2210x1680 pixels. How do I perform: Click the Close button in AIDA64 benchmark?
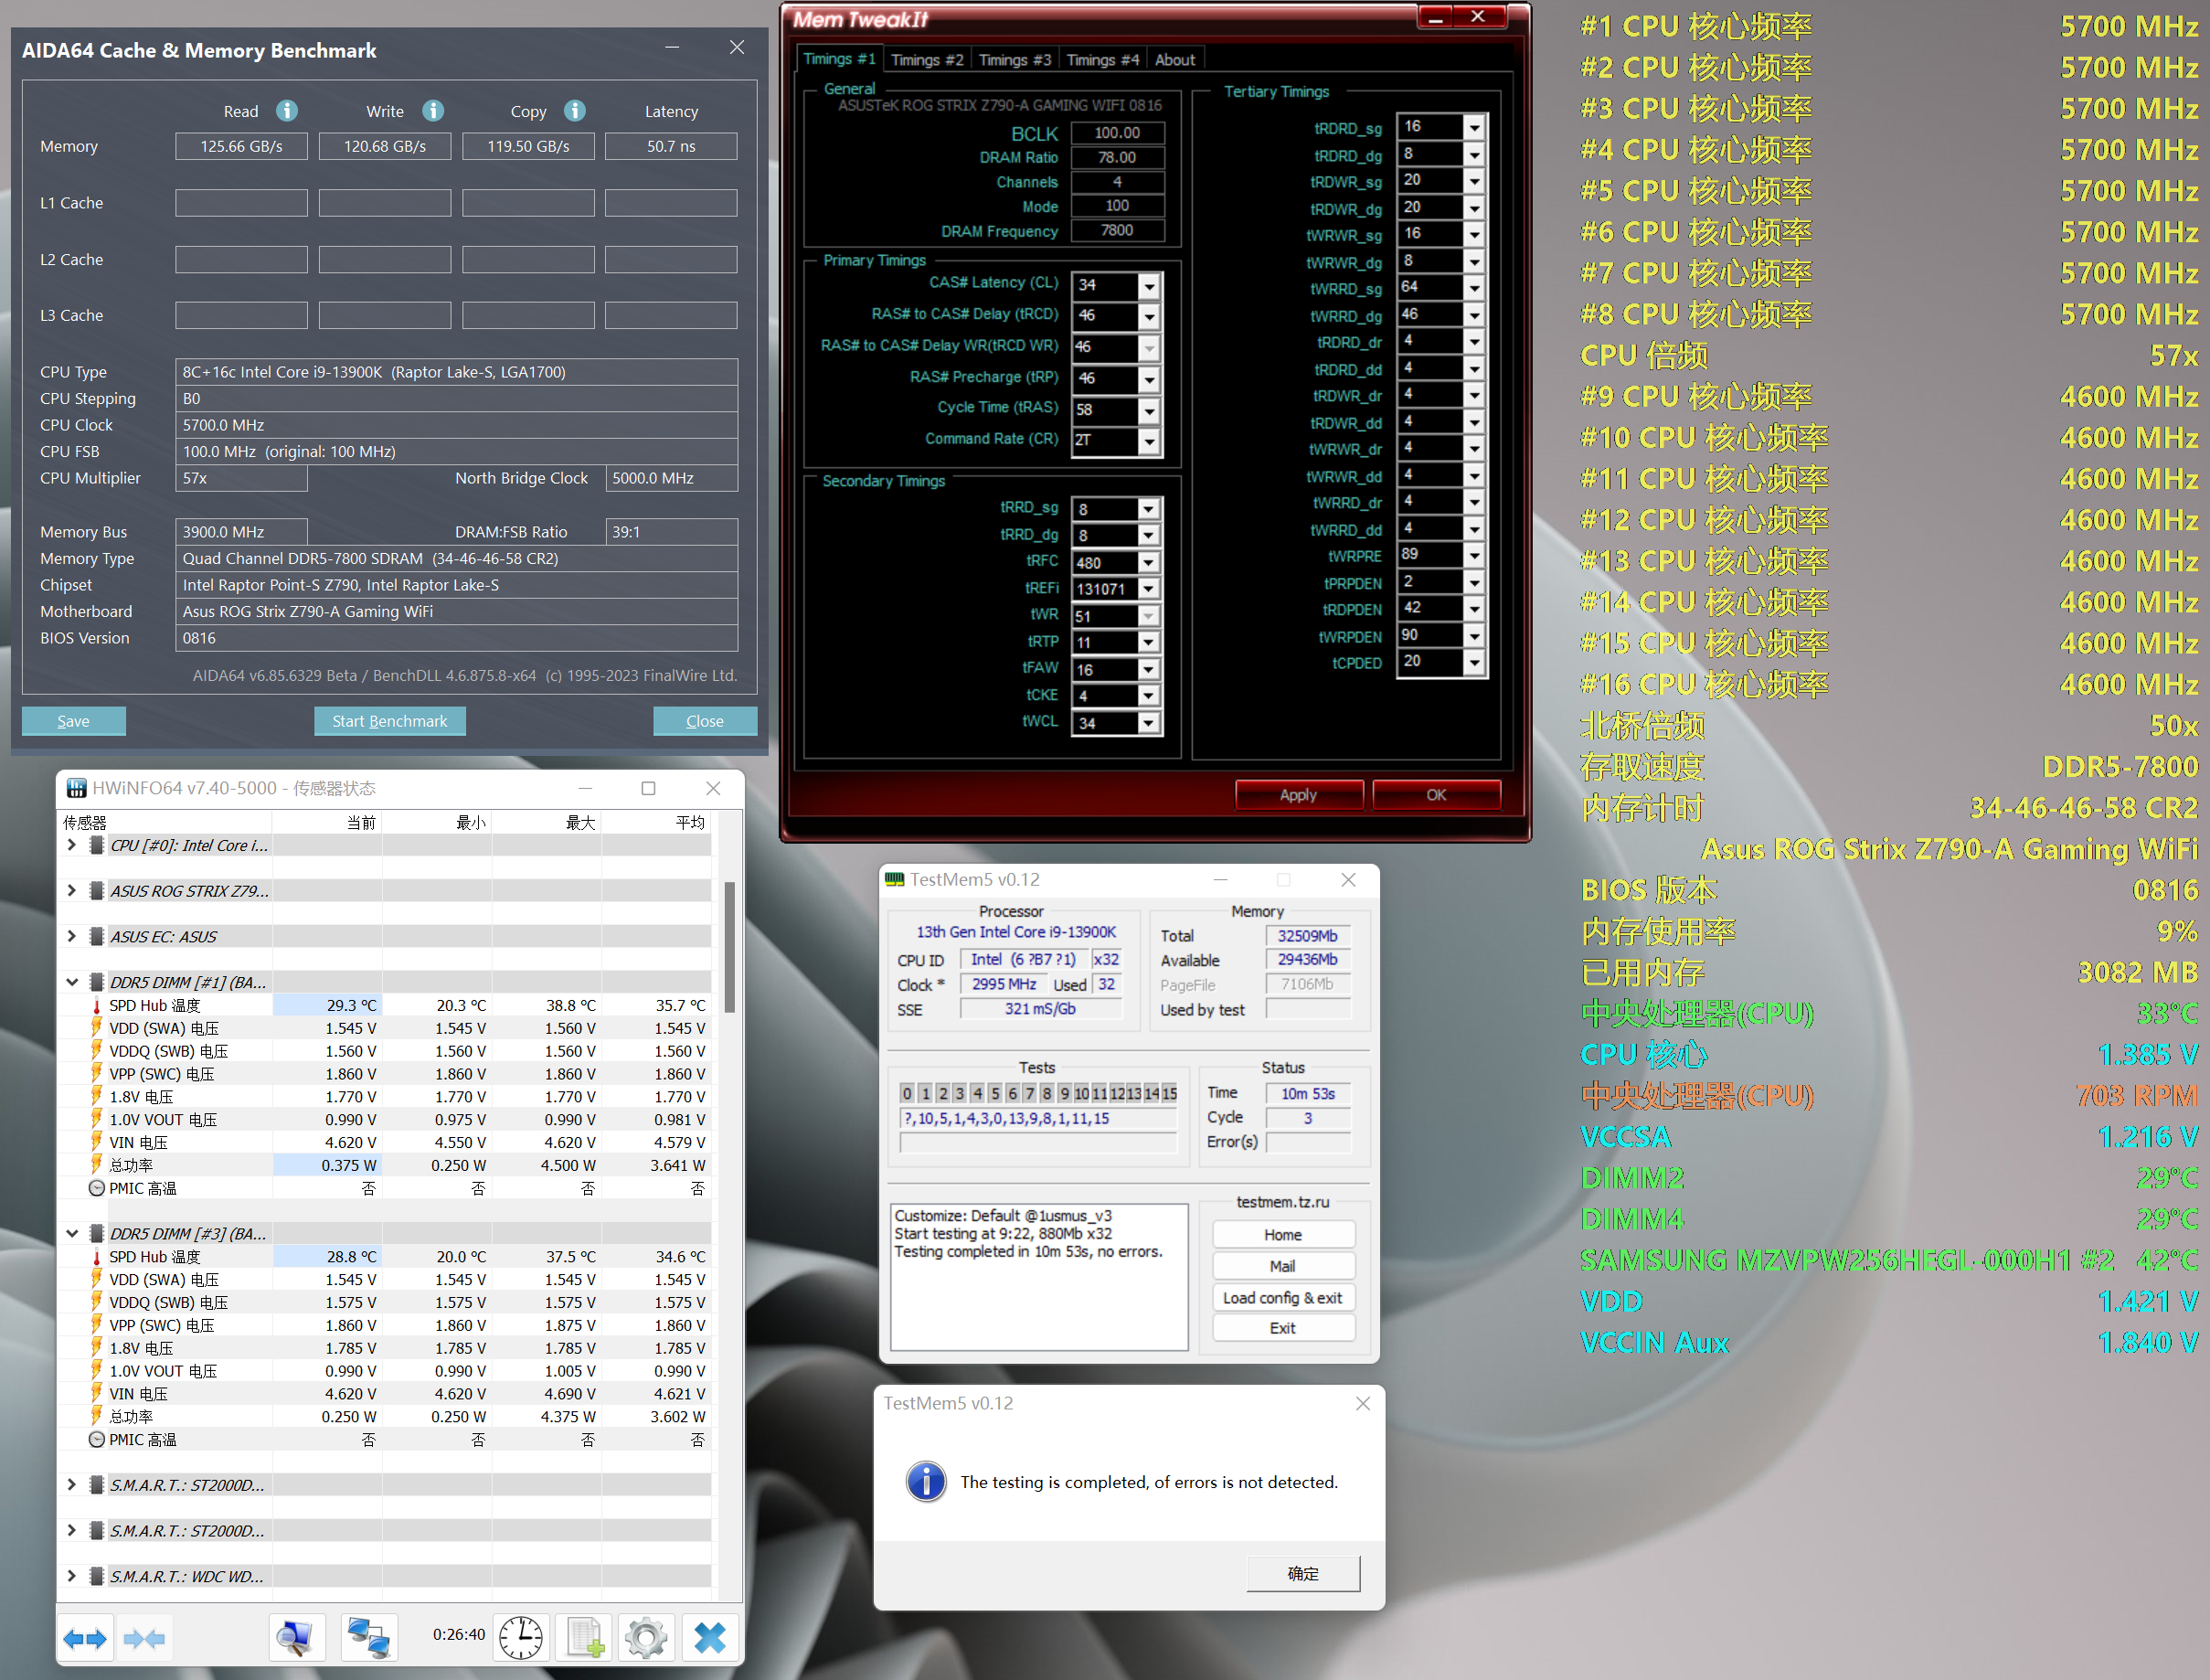coord(705,721)
